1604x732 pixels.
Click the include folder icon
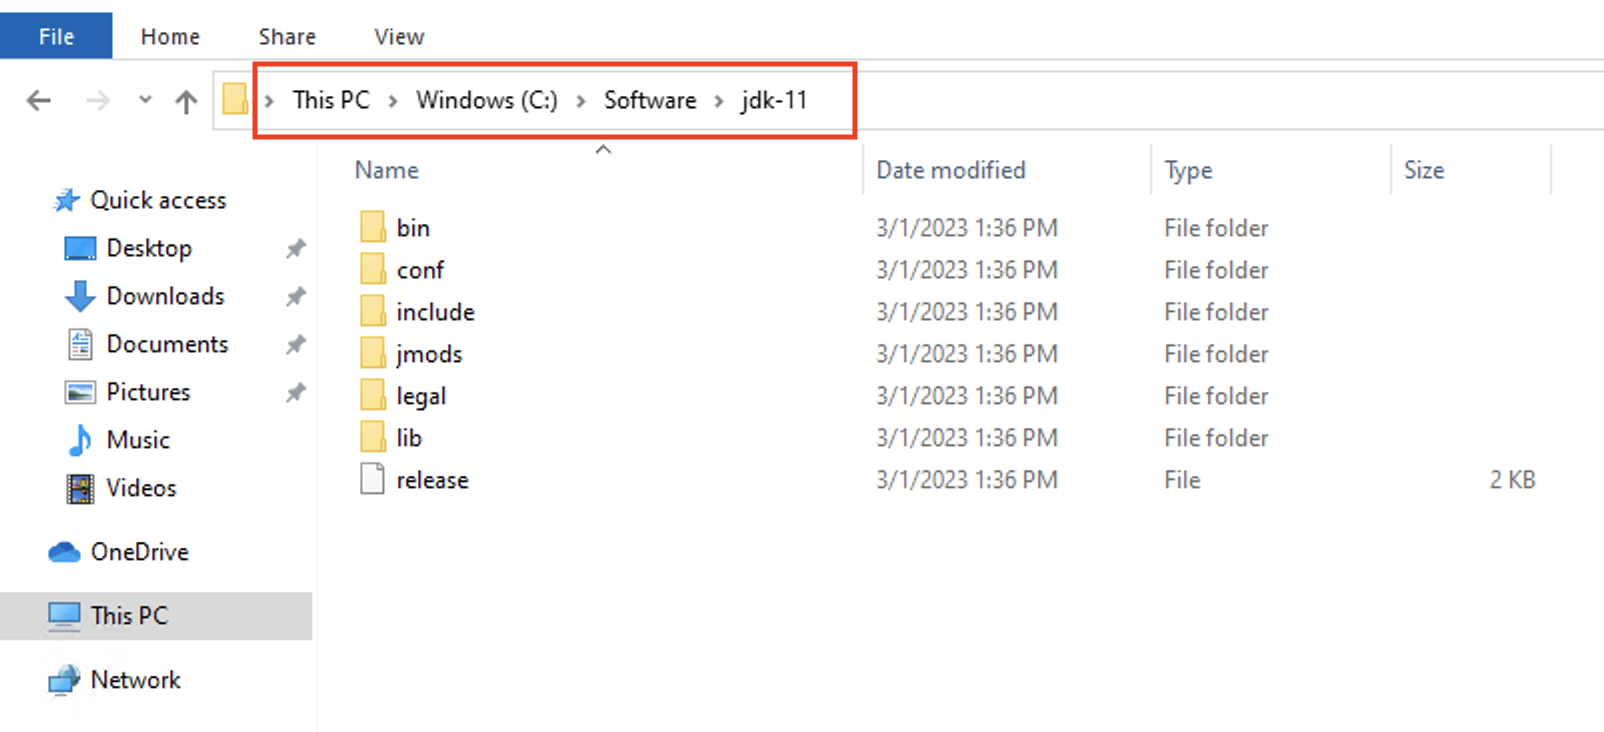click(x=373, y=311)
